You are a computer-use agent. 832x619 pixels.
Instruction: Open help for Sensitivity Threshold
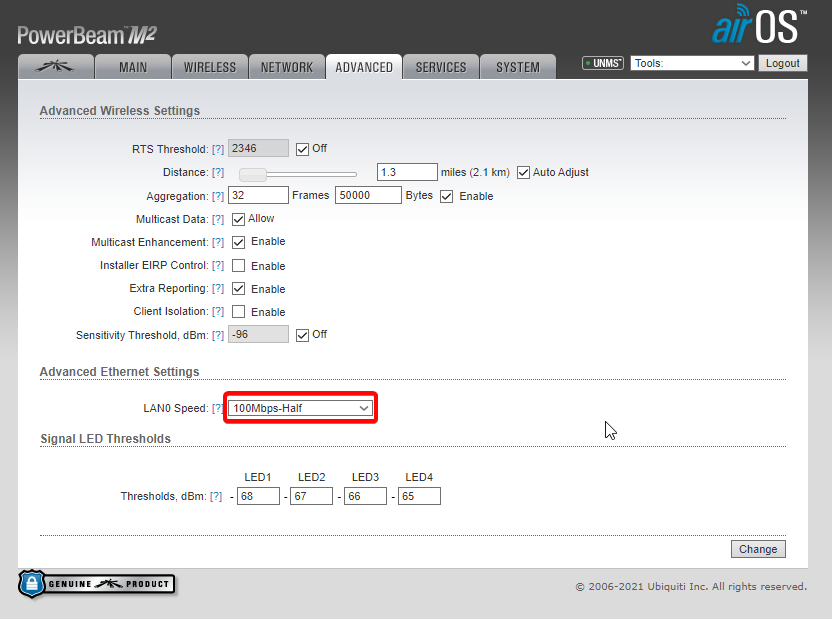point(217,335)
